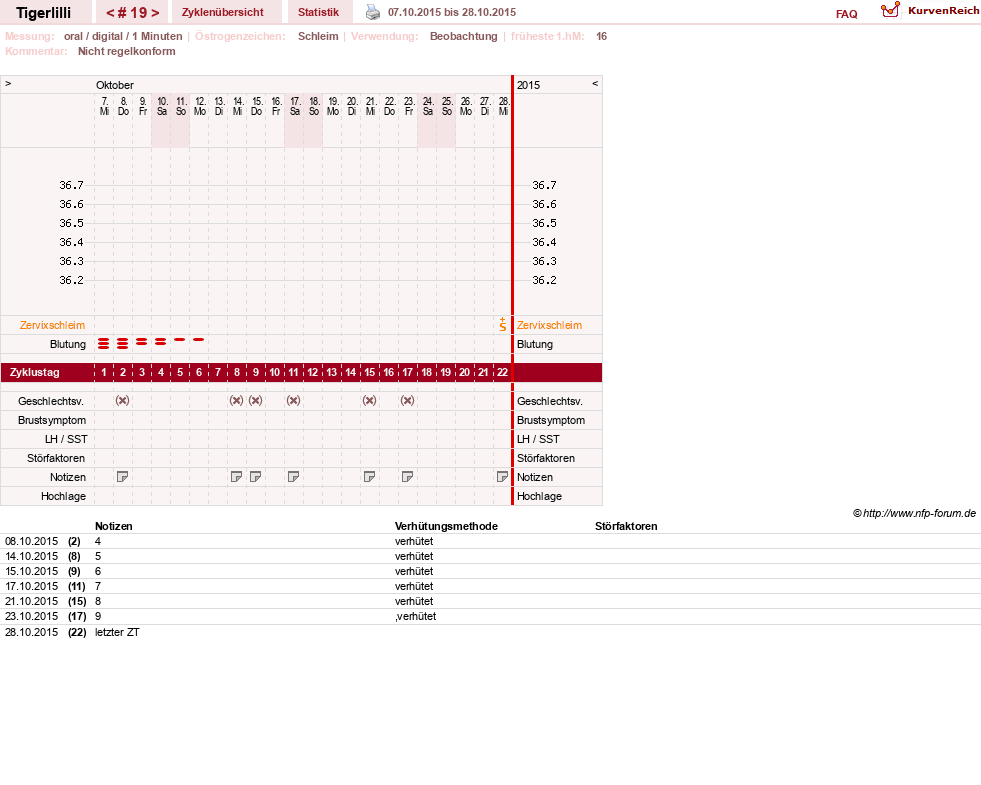This screenshot has height=785, width=981.
Task: Click the Zyklustag header label
Action: coord(34,372)
